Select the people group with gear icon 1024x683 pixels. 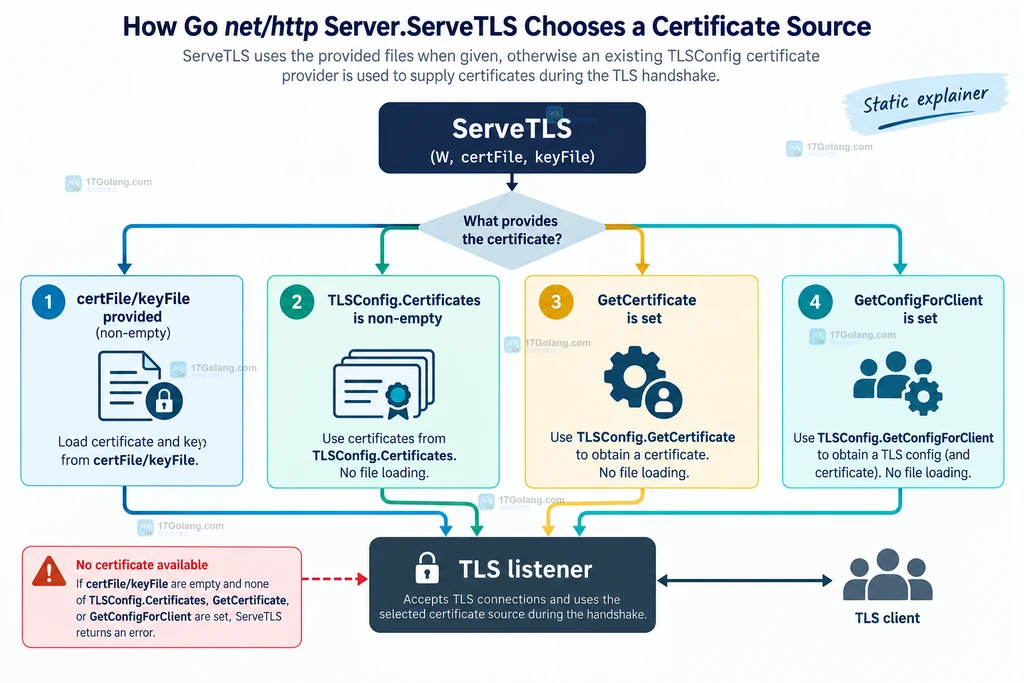point(898,383)
